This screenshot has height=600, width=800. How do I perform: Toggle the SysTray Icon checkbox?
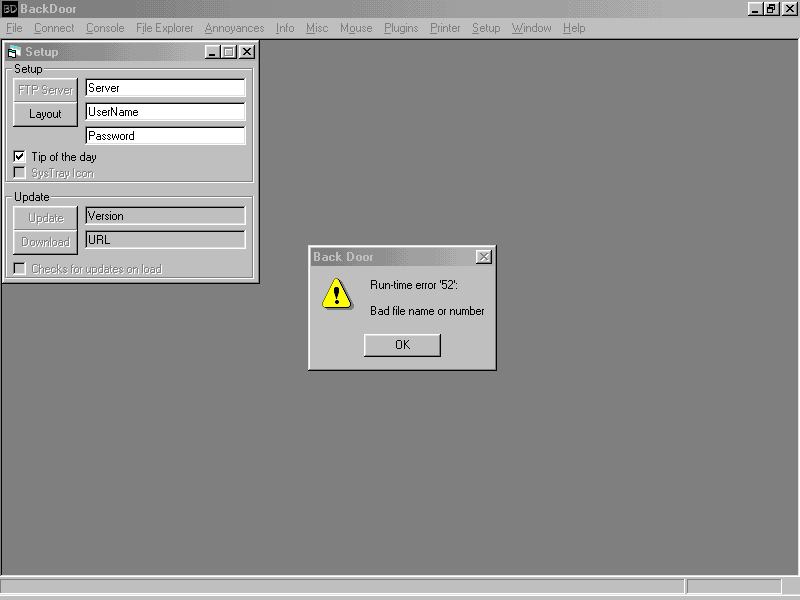click(20, 173)
